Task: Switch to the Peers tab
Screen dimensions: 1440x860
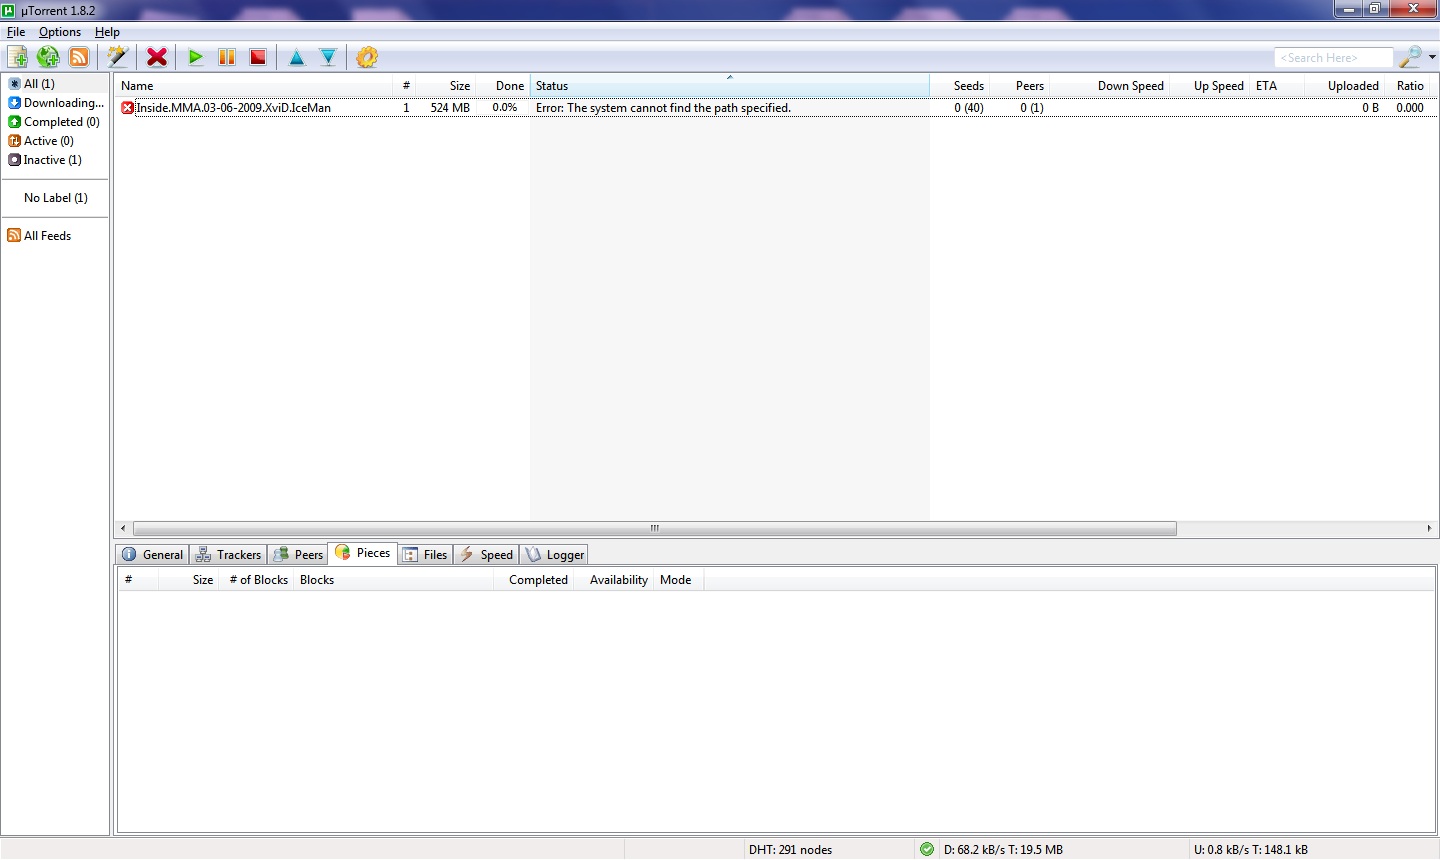Action: [298, 555]
